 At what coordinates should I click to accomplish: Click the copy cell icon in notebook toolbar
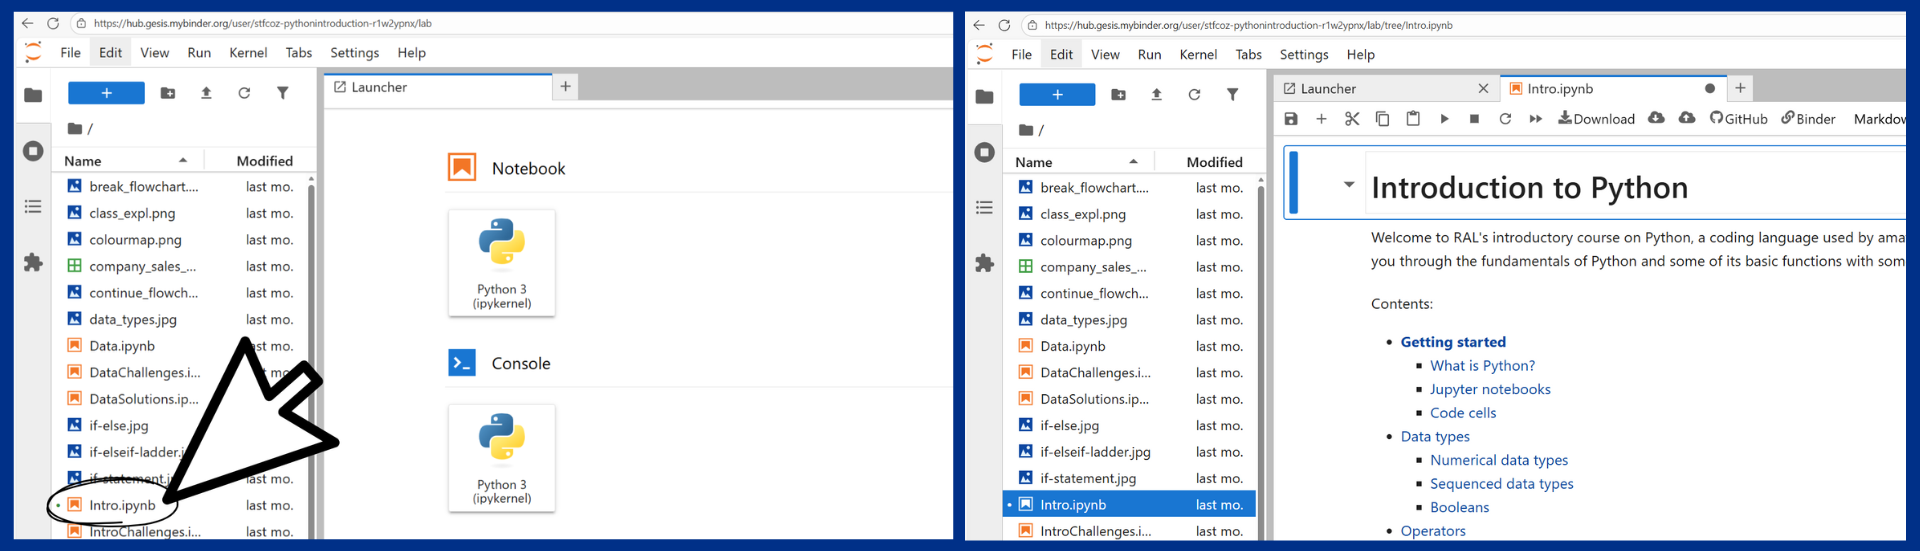(x=1382, y=119)
